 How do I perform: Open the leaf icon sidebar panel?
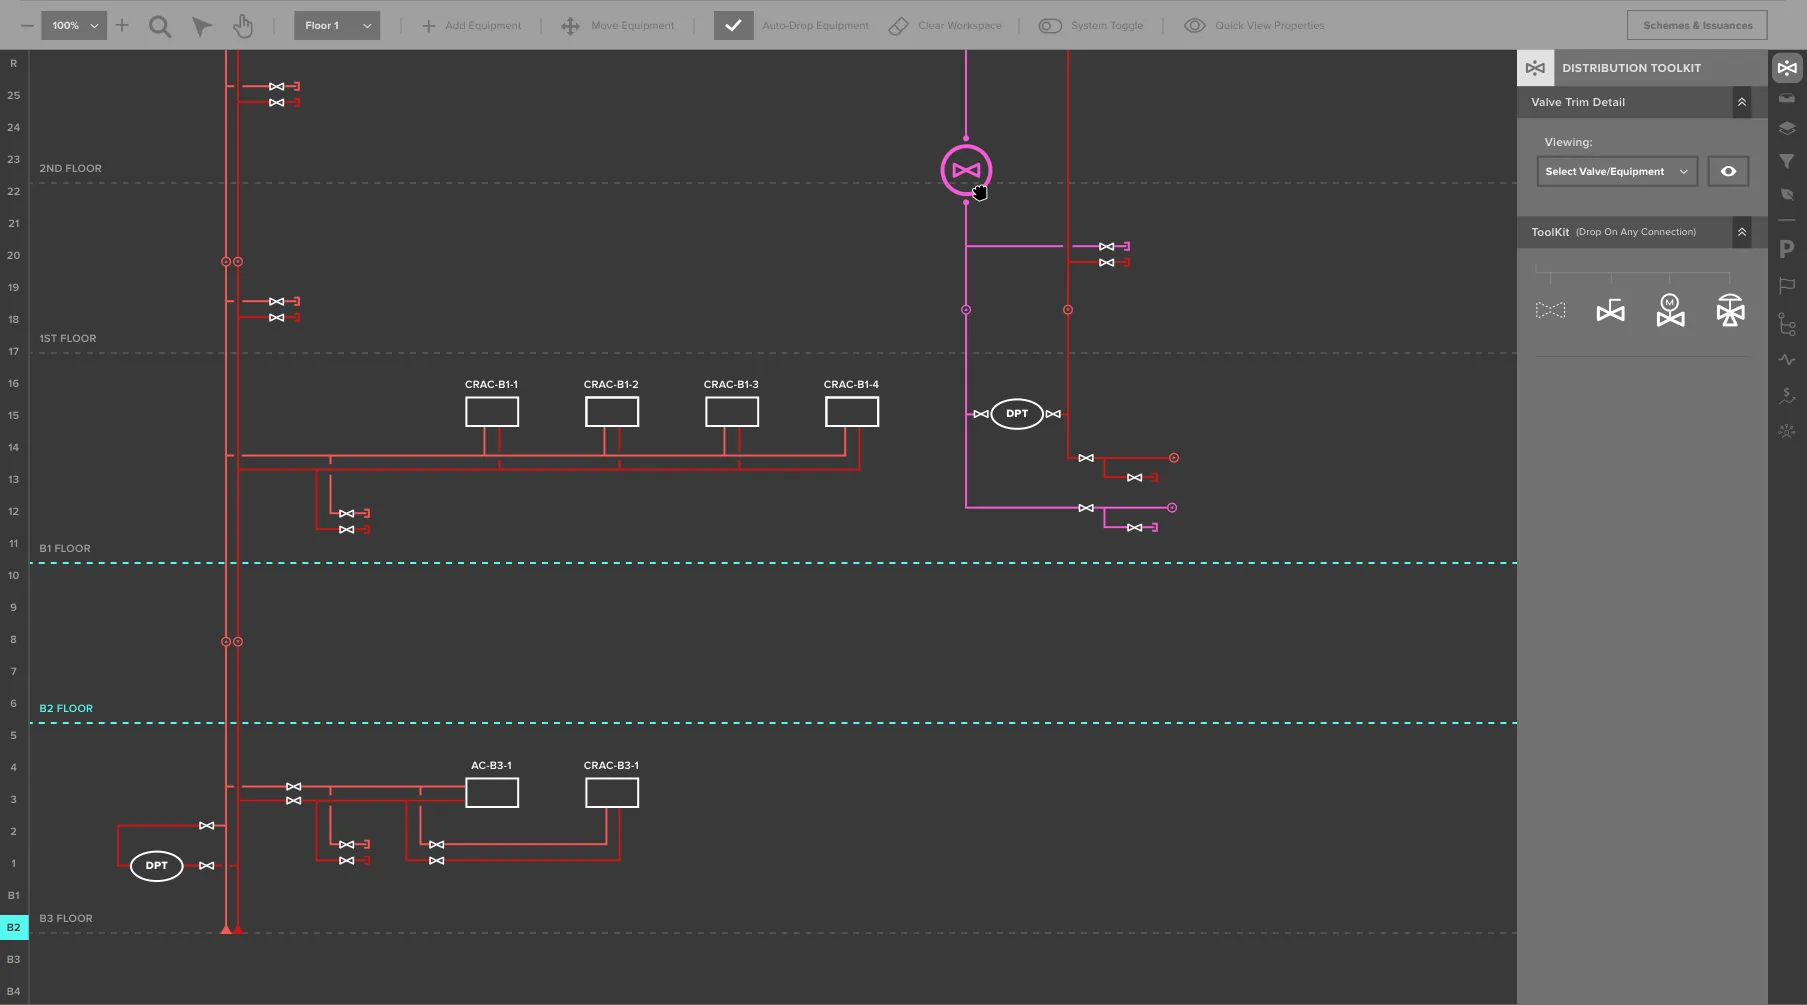[1787, 194]
